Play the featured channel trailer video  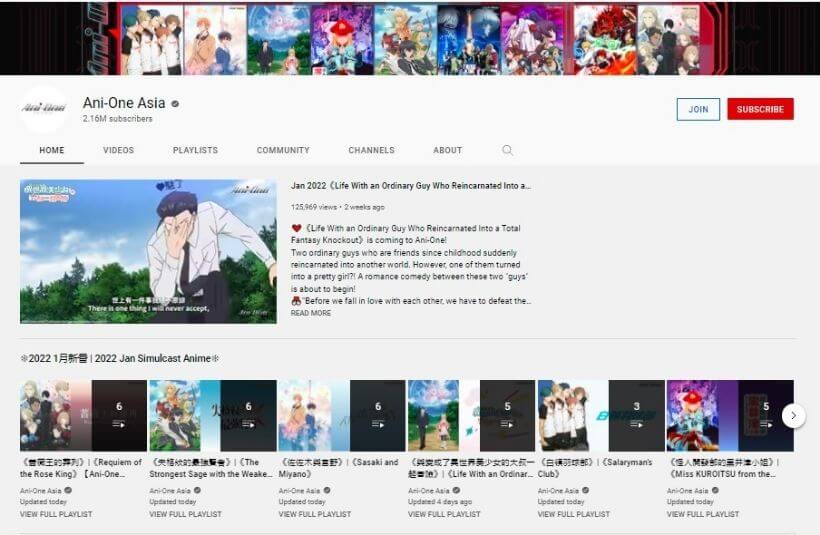(148, 251)
